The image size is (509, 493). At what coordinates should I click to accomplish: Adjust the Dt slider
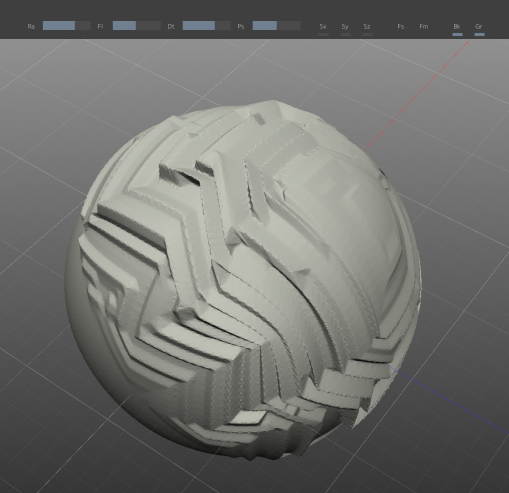[207, 26]
